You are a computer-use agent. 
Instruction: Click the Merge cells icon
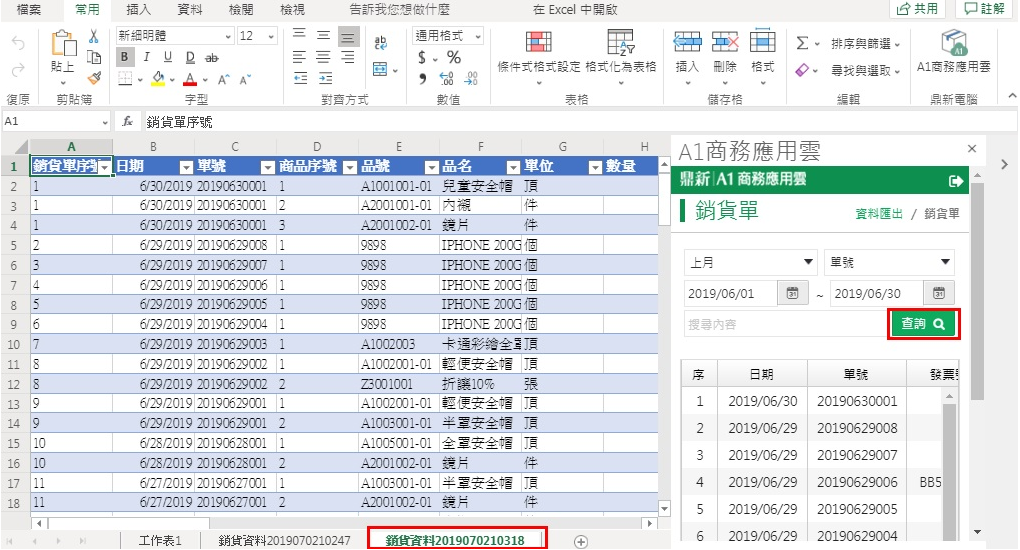pos(381,69)
